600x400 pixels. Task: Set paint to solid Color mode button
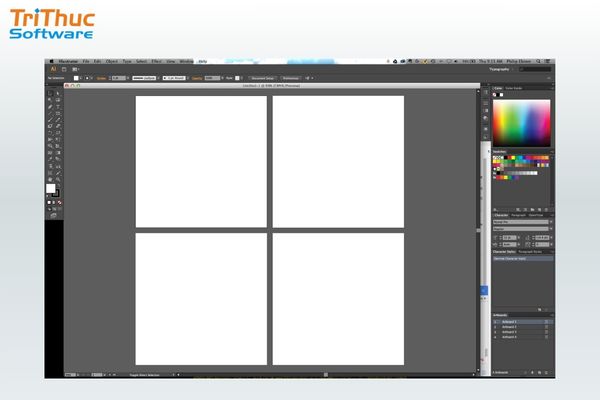pyautogui.click(x=49, y=202)
